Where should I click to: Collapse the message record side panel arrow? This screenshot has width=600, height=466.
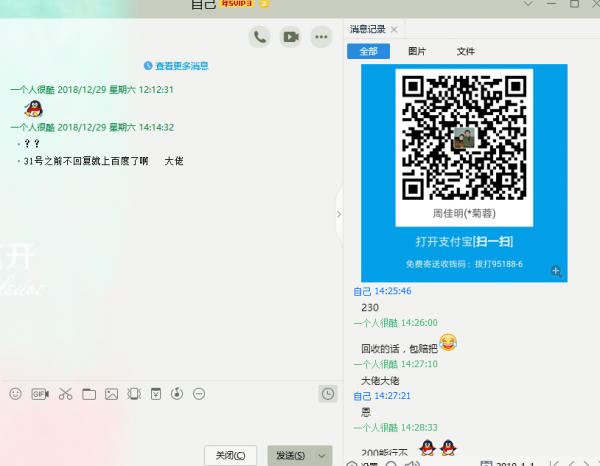339,214
